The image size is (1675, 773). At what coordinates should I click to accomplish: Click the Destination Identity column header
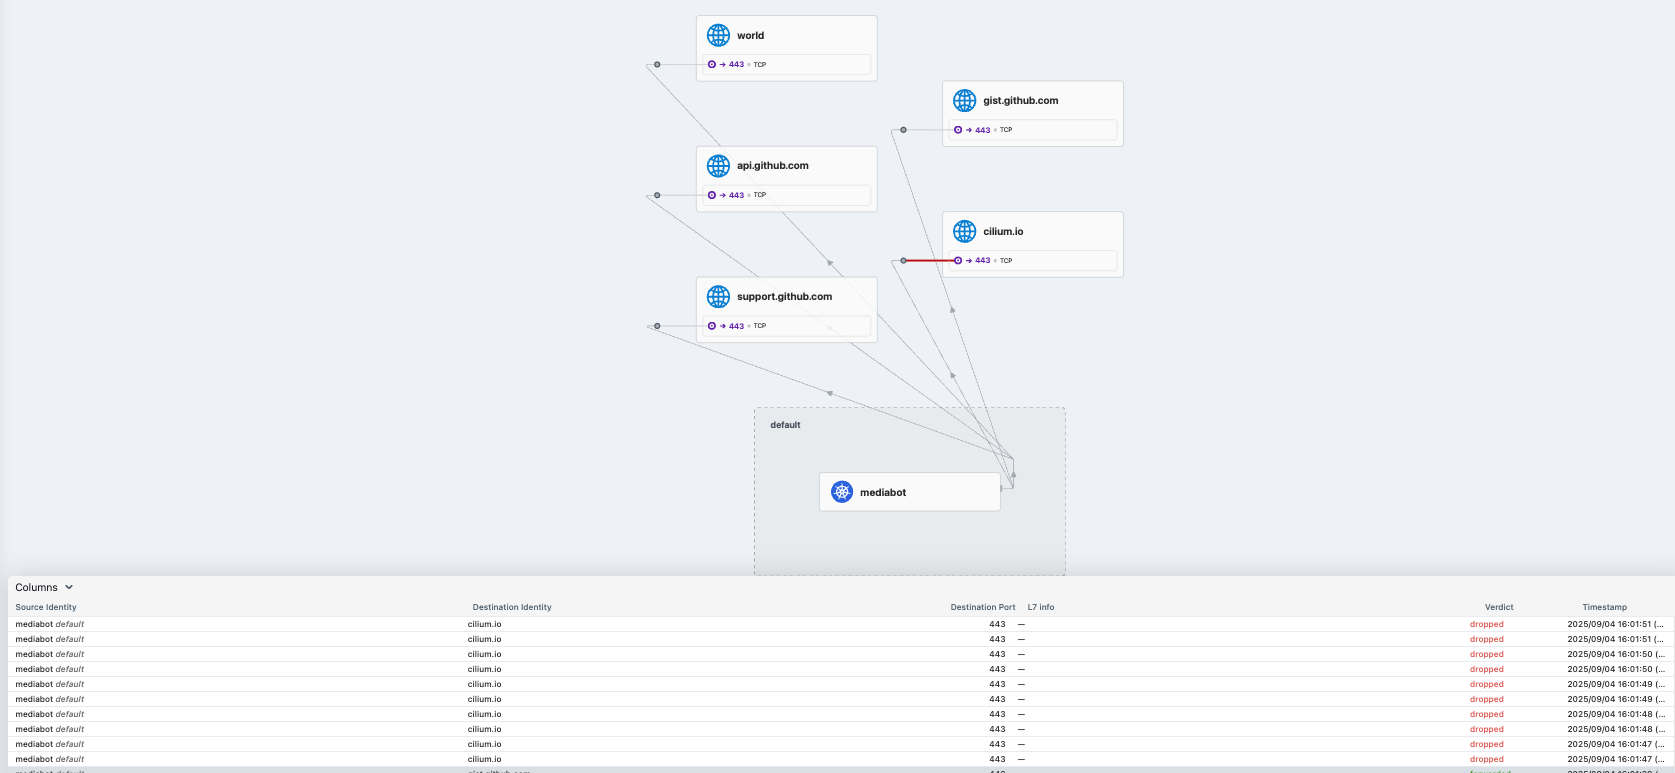tap(512, 607)
